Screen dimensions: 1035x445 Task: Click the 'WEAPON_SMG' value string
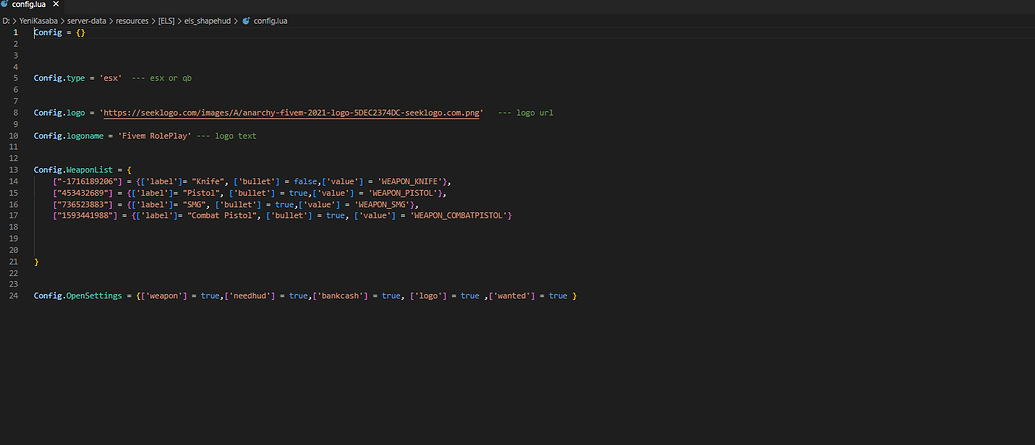click(383, 205)
